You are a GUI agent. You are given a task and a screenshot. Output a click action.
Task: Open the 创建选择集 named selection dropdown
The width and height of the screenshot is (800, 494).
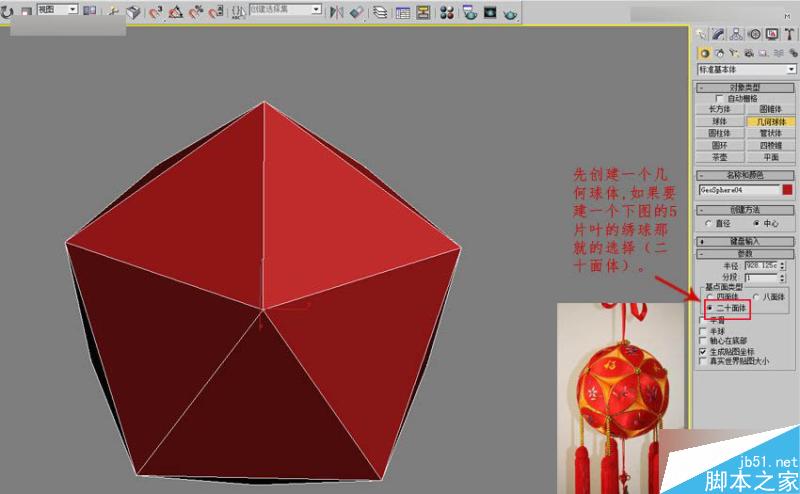[285, 9]
